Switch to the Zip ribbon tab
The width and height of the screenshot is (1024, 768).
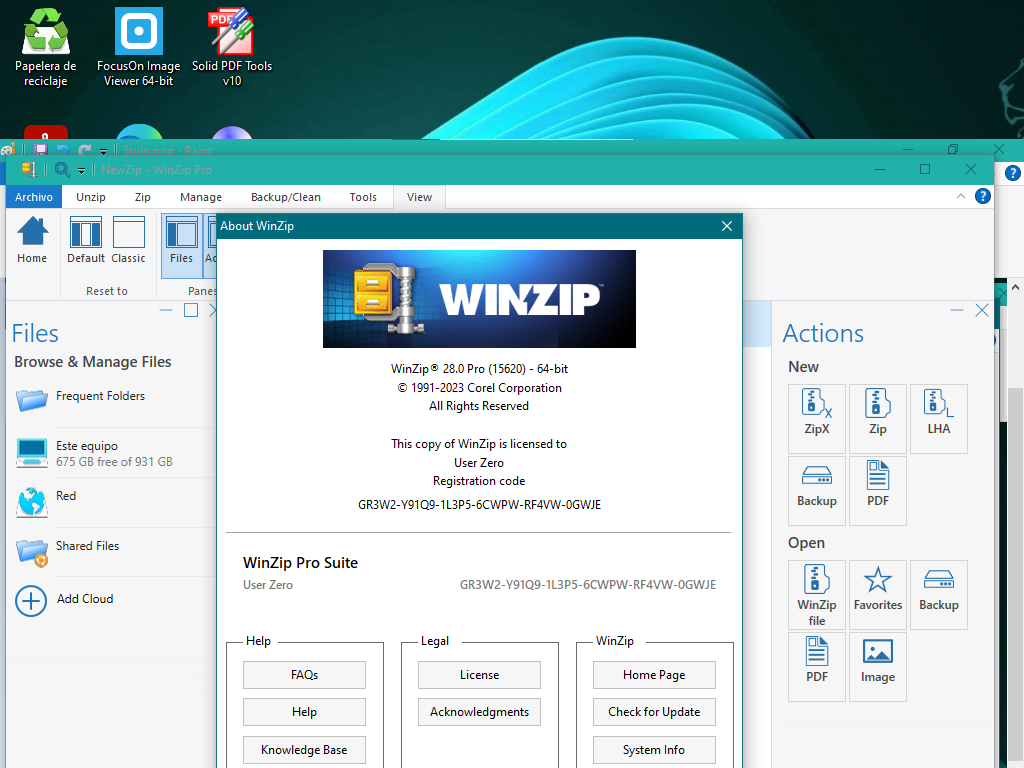pos(142,197)
